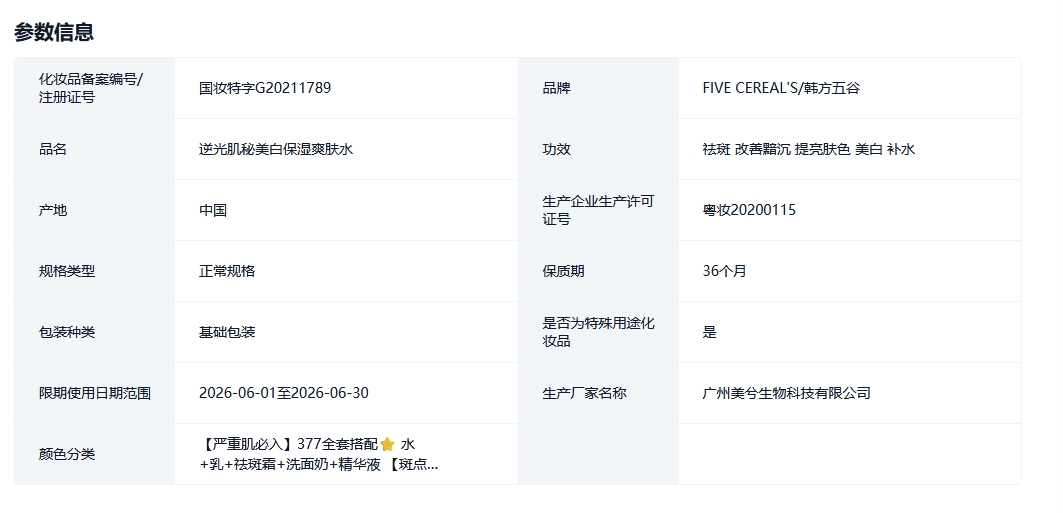1063x513 pixels.
Task: Click the 生产厂家名称 label
Action: [x=584, y=393]
